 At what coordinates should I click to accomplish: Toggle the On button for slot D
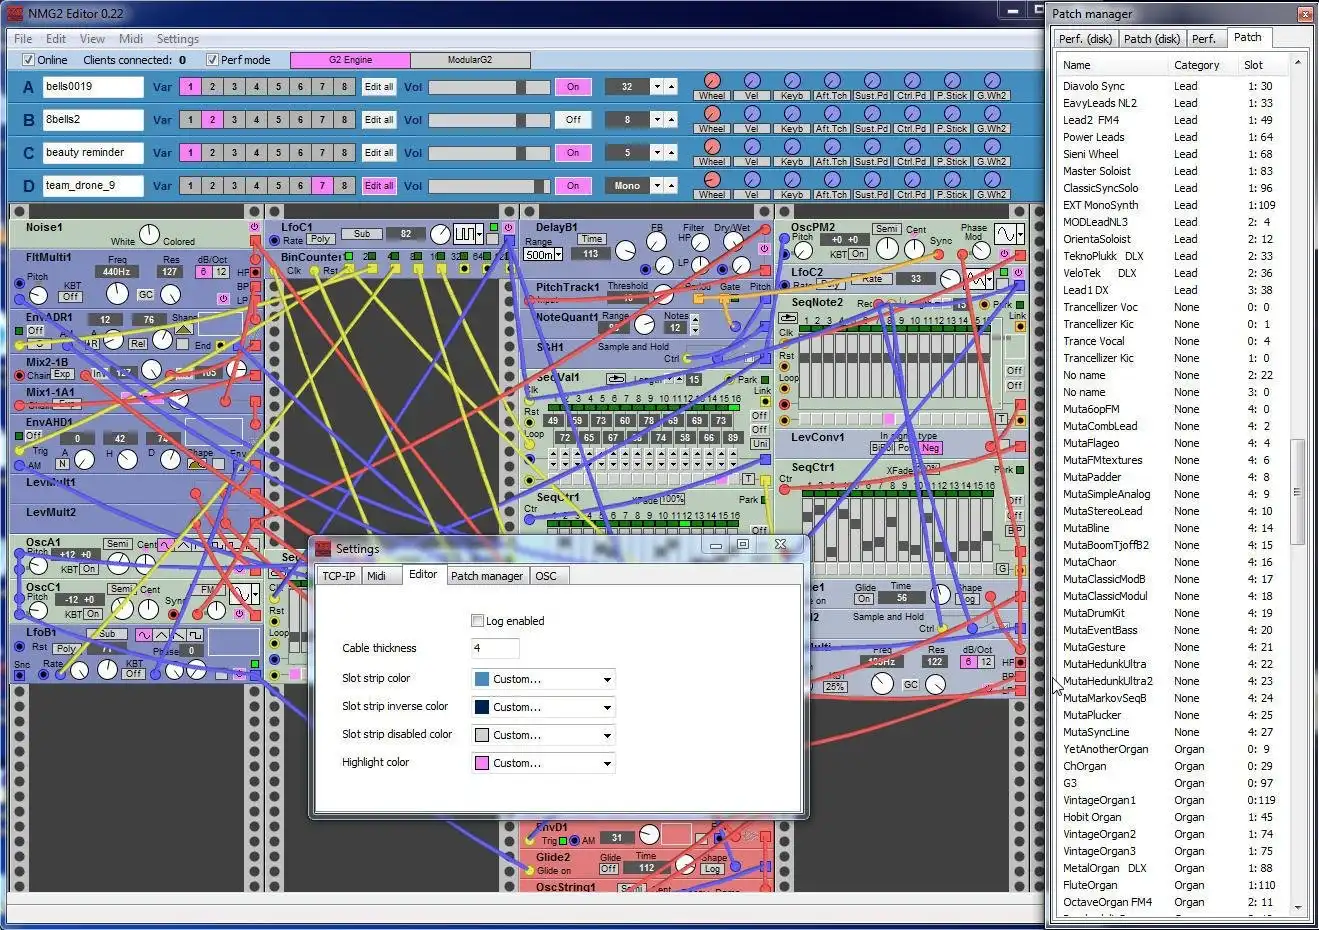click(573, 186)
